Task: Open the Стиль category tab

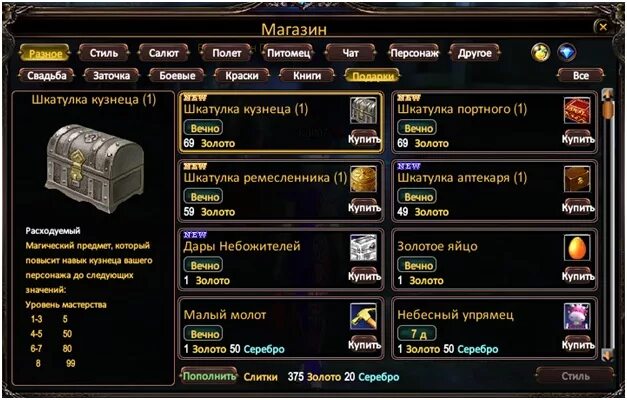Action: (x=104, y=53)
